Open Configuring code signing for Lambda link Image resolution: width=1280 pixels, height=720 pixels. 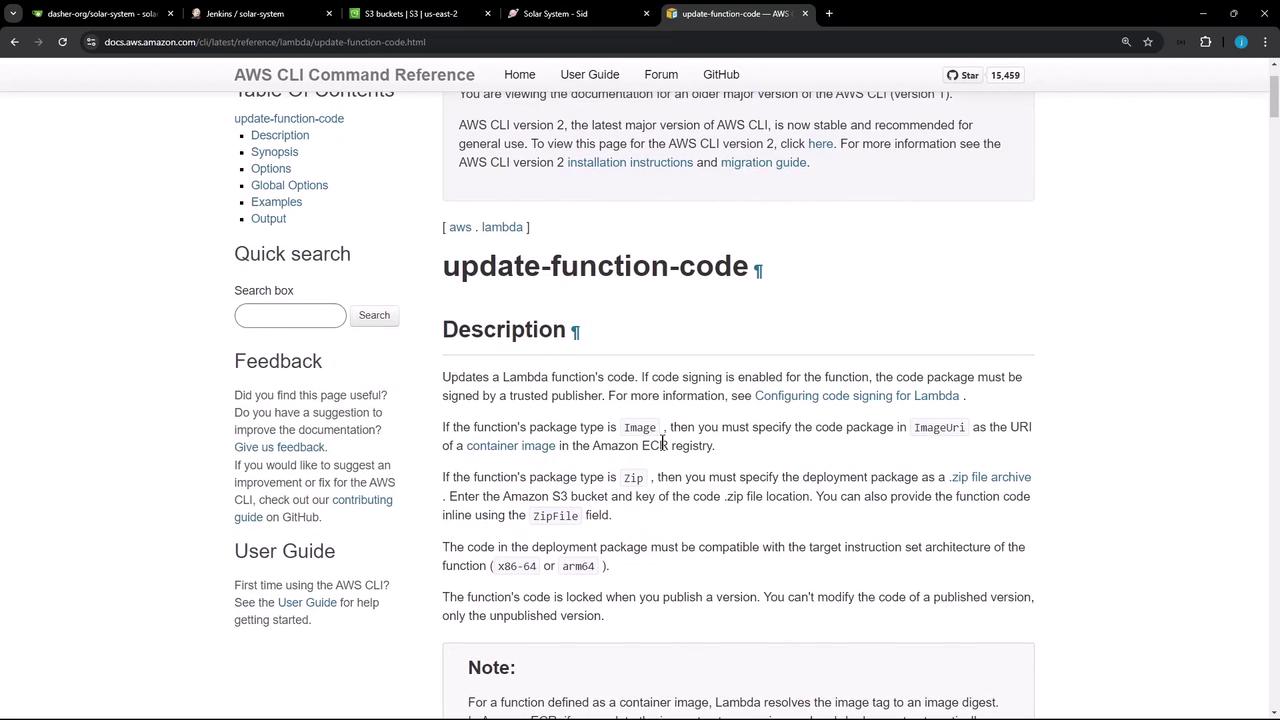click(x=857, y=396)
